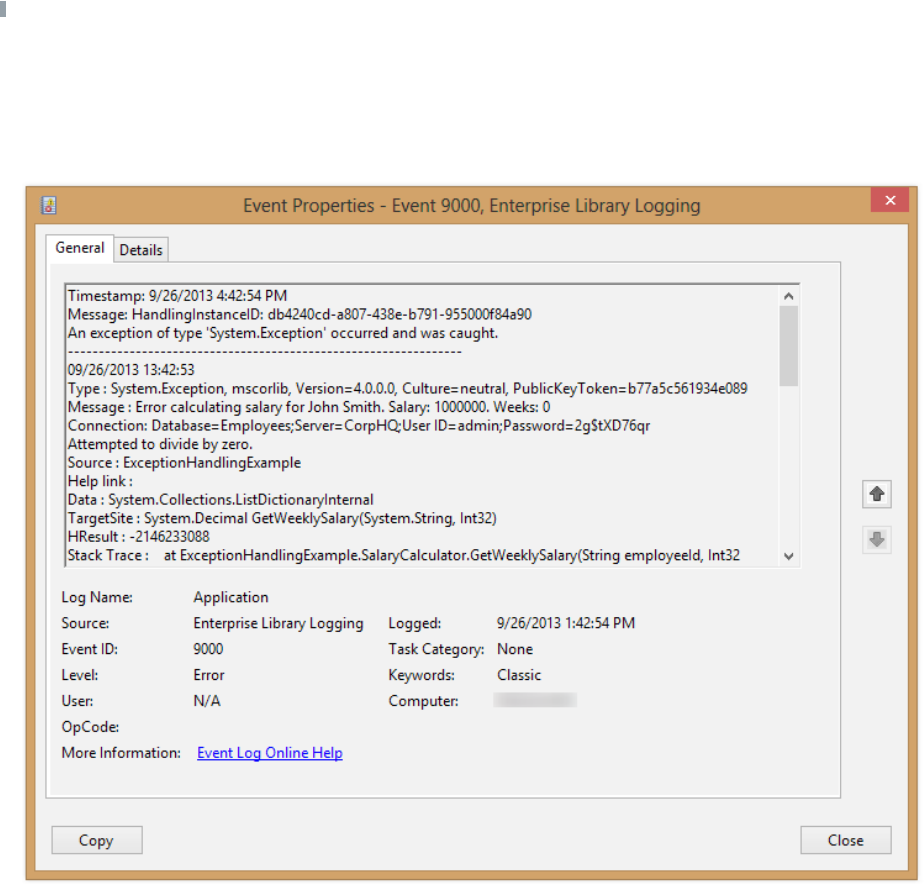Click Logged value 9/26/2013 1:42:54 PM

tap(566, 623)
